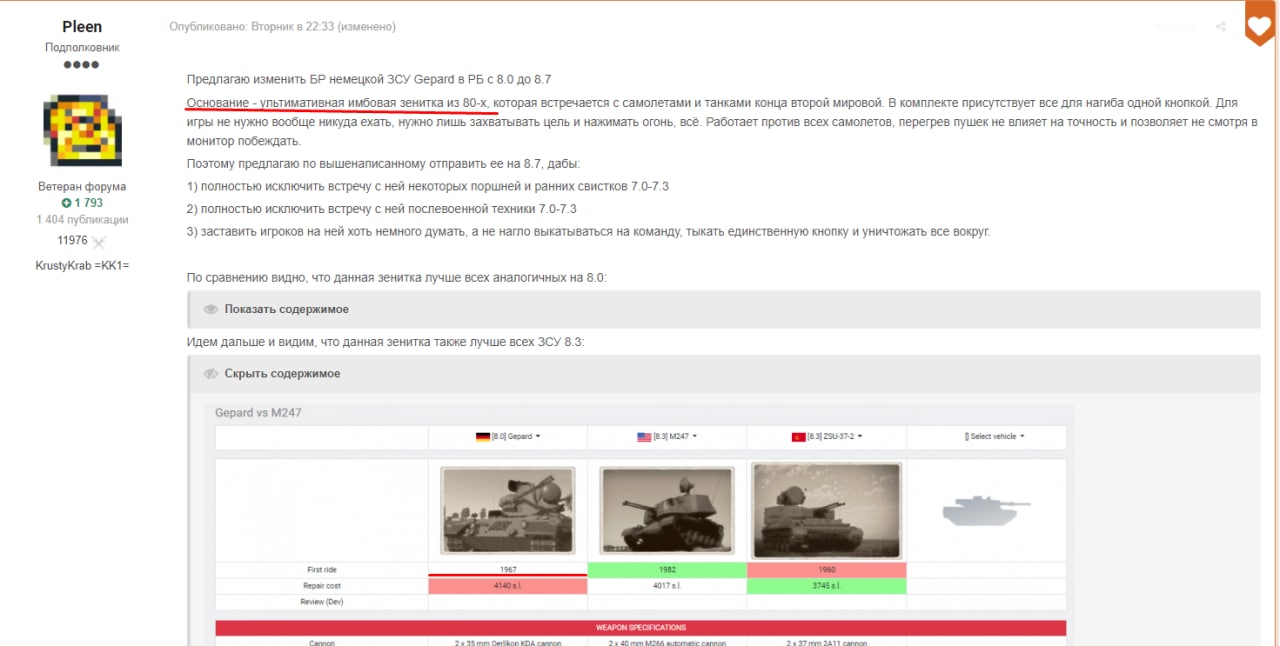
Task: Click the four rank dots under Подполковник
Action: click(x=82, y=65)
